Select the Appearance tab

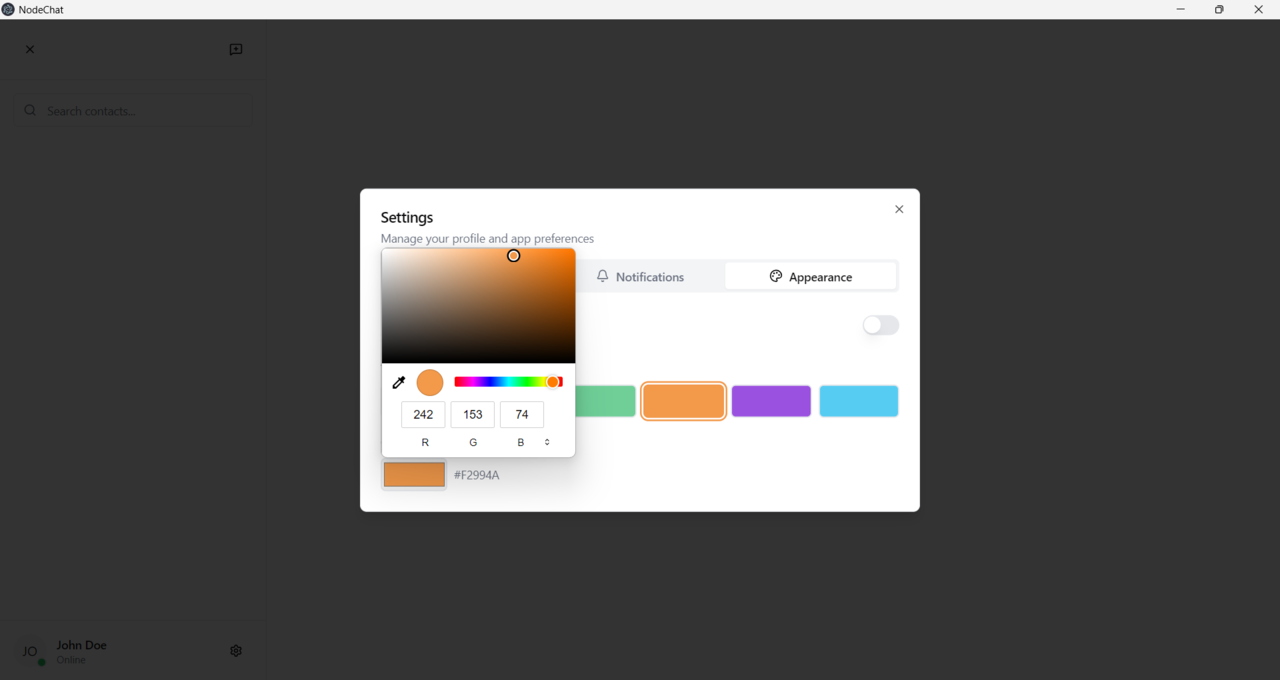pos(811,277)
